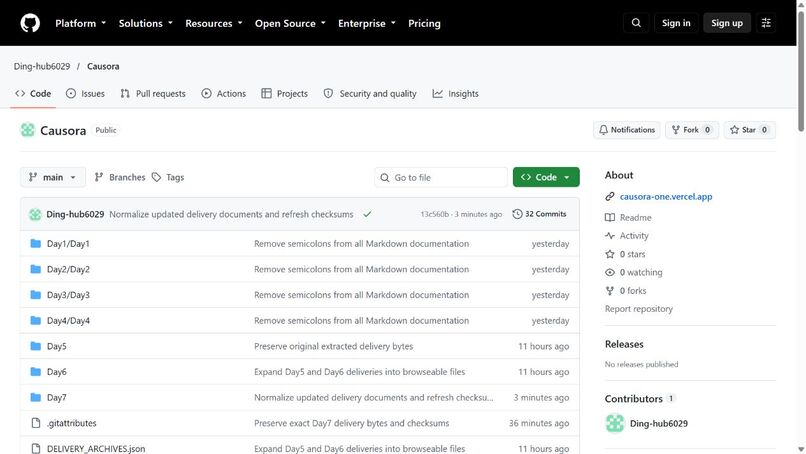Open commit hash 13c560b
806x454 pixels.
coord(434,214)
